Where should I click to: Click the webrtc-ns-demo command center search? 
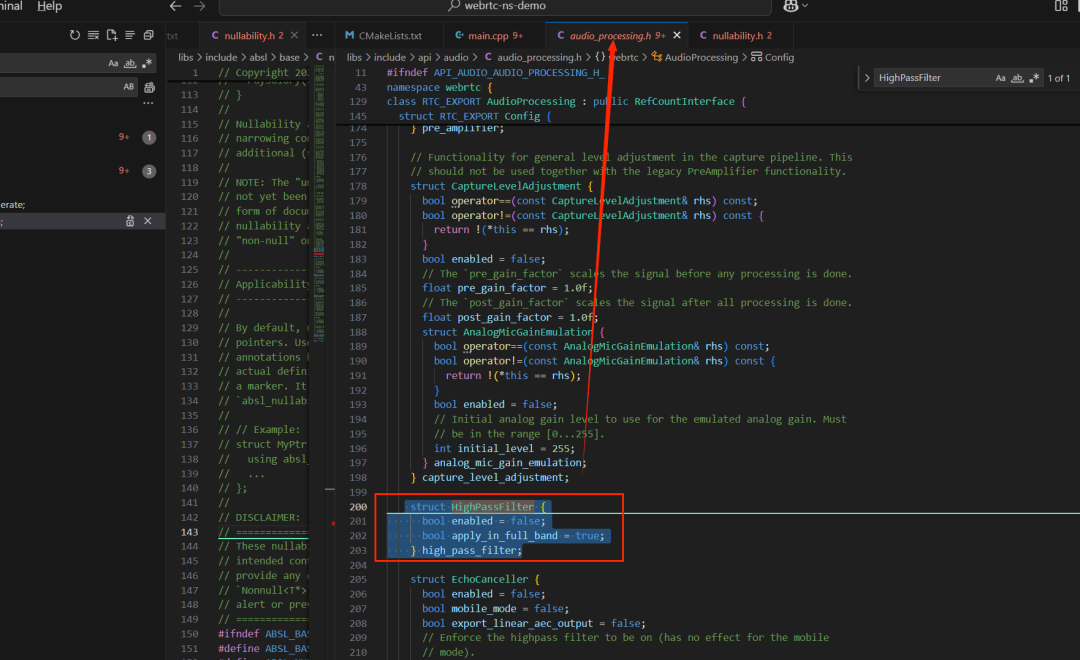[x=495, y=6]
